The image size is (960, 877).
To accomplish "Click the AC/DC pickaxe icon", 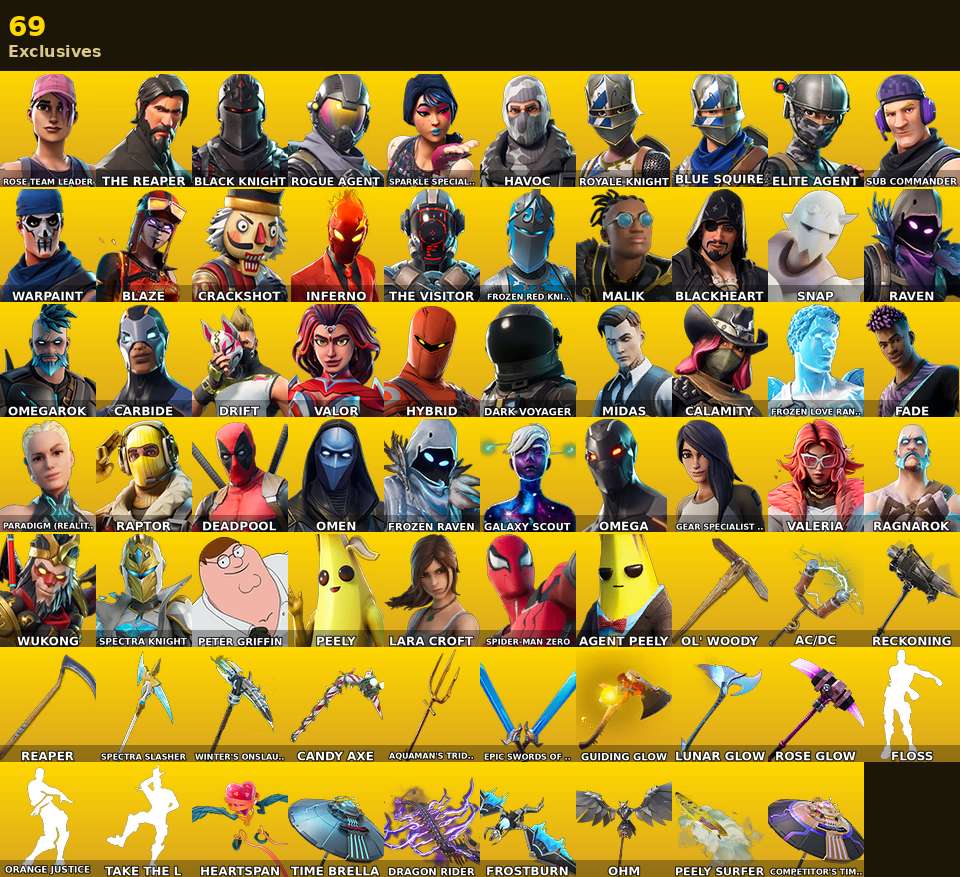I will (x=816, y=590).
